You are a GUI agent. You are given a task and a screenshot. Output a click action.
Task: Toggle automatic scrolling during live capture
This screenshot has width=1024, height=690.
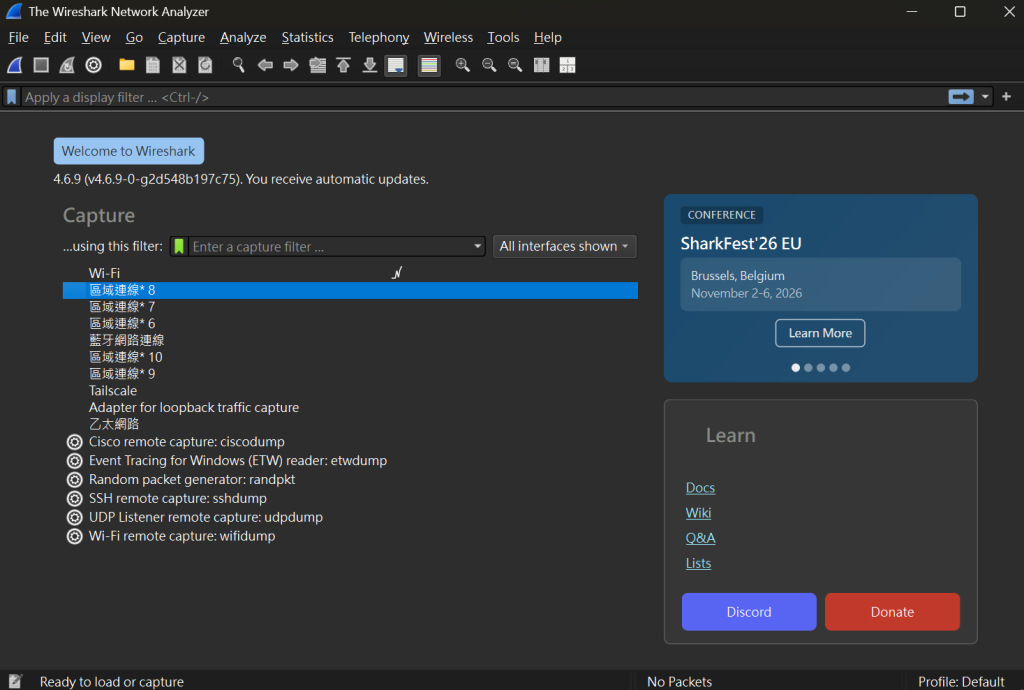[396, 65]
